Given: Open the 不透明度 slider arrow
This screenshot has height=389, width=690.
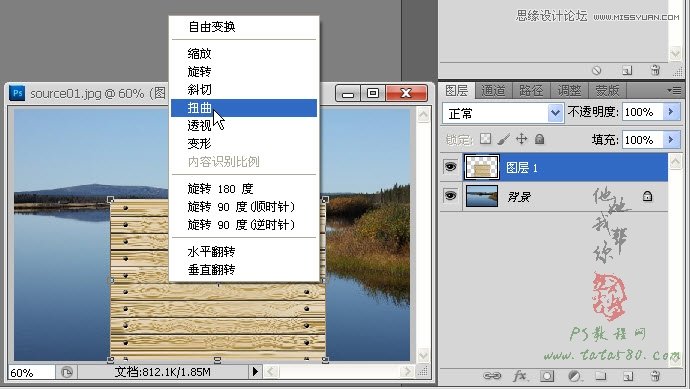Looking at the screenshot, I should pos(672,112).
